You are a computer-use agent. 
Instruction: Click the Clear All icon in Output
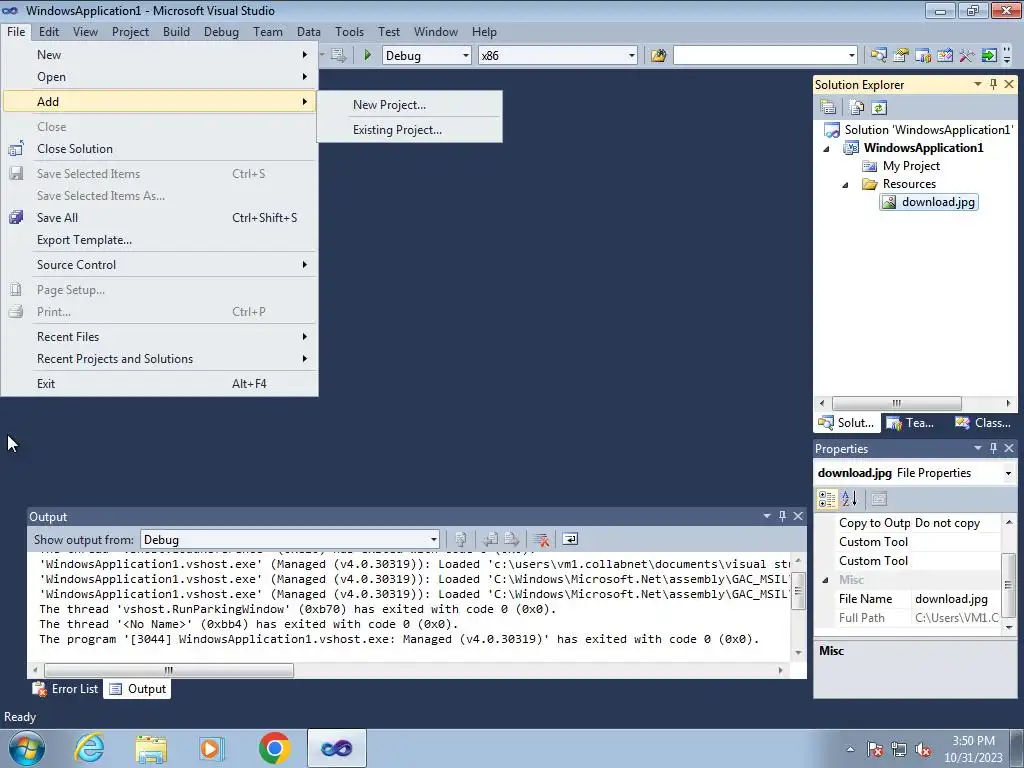coord(541,539)
